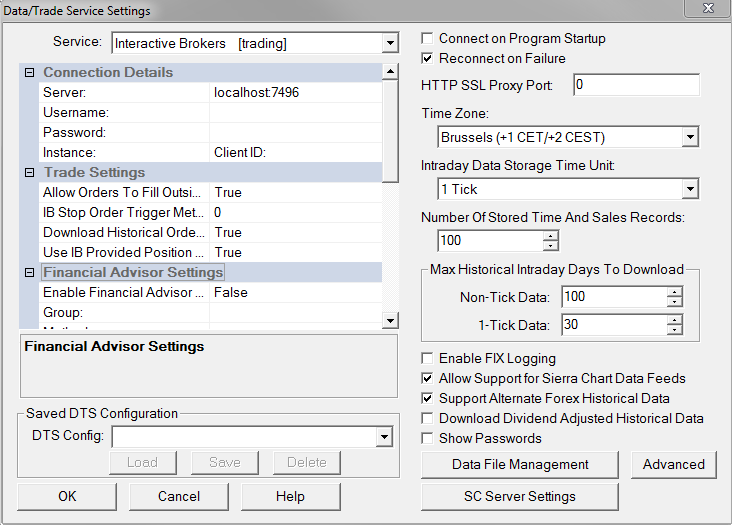Open the Time Zone dropdown
Screen dimensions: 732x525
[689, 137]
